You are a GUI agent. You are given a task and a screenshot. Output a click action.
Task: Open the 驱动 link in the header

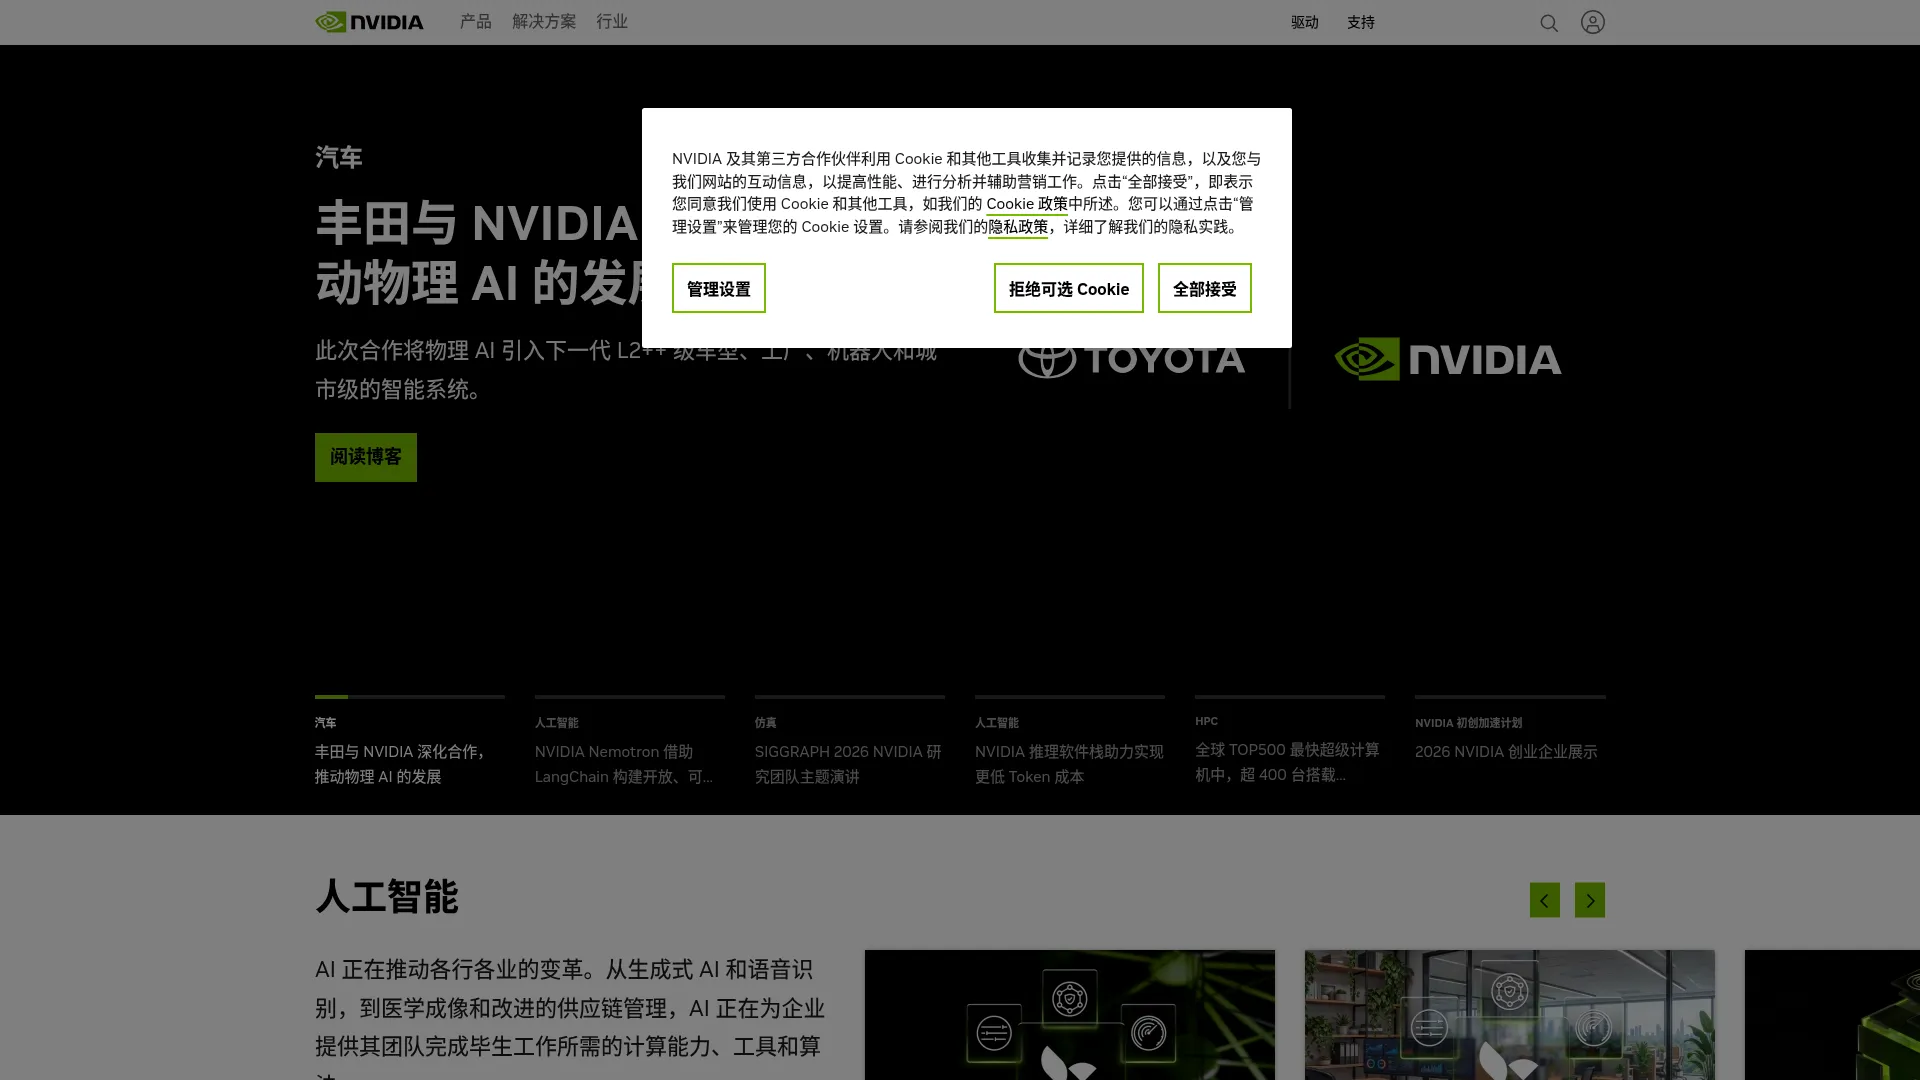point(1305,22)
